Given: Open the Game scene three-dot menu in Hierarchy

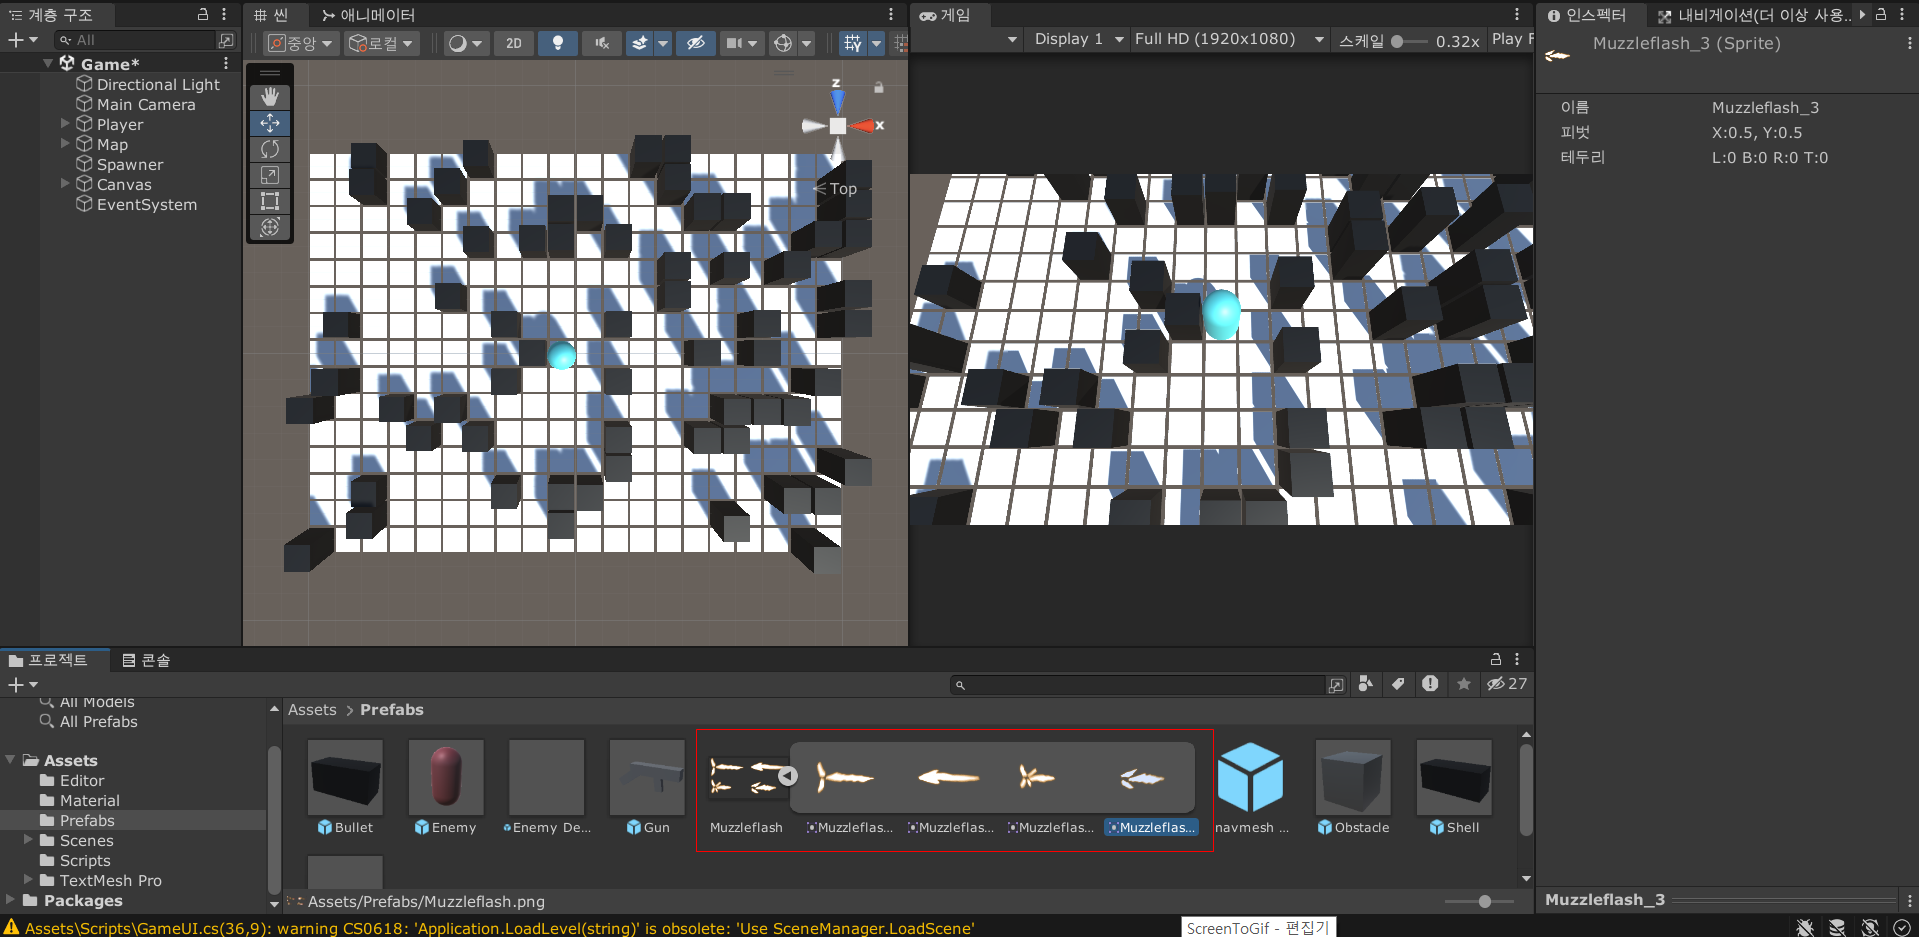Looking at the screenshot, I should pos(226,63).
